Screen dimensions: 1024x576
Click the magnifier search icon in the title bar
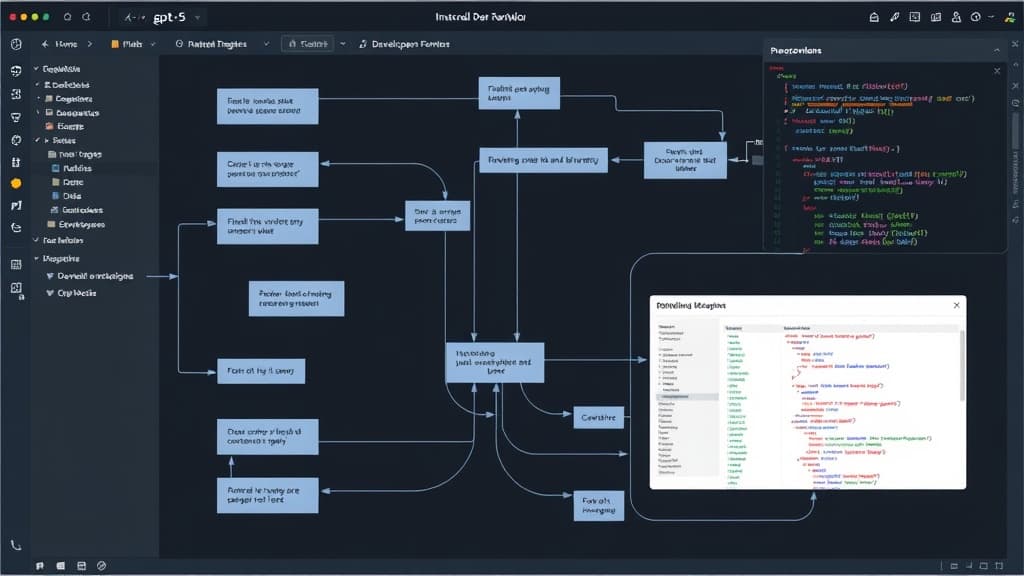(x=68, y=17)
